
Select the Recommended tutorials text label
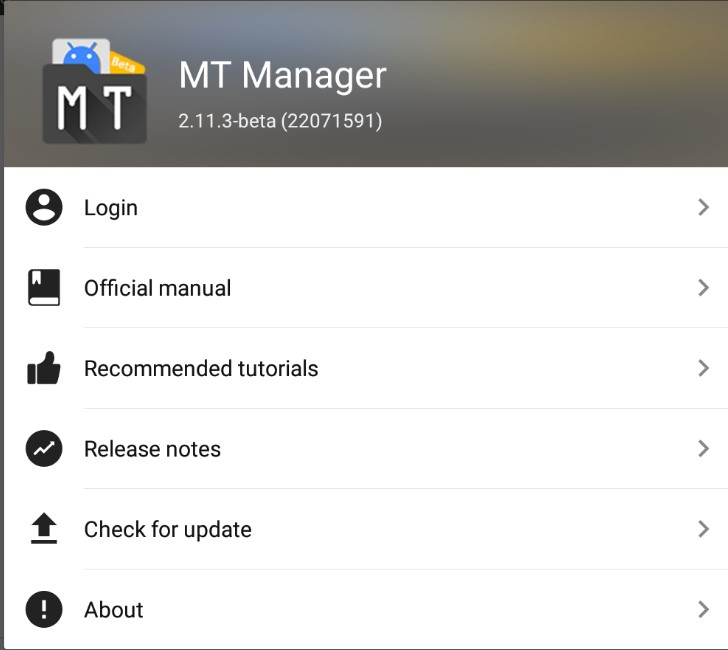point(201,369)
